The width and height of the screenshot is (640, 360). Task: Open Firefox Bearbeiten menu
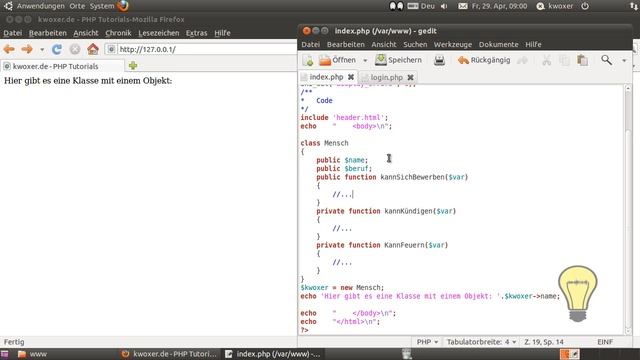coord(48,33)
